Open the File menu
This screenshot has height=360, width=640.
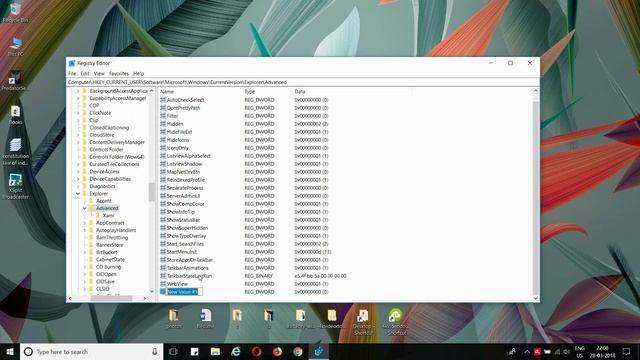click(x=72, y=73)
